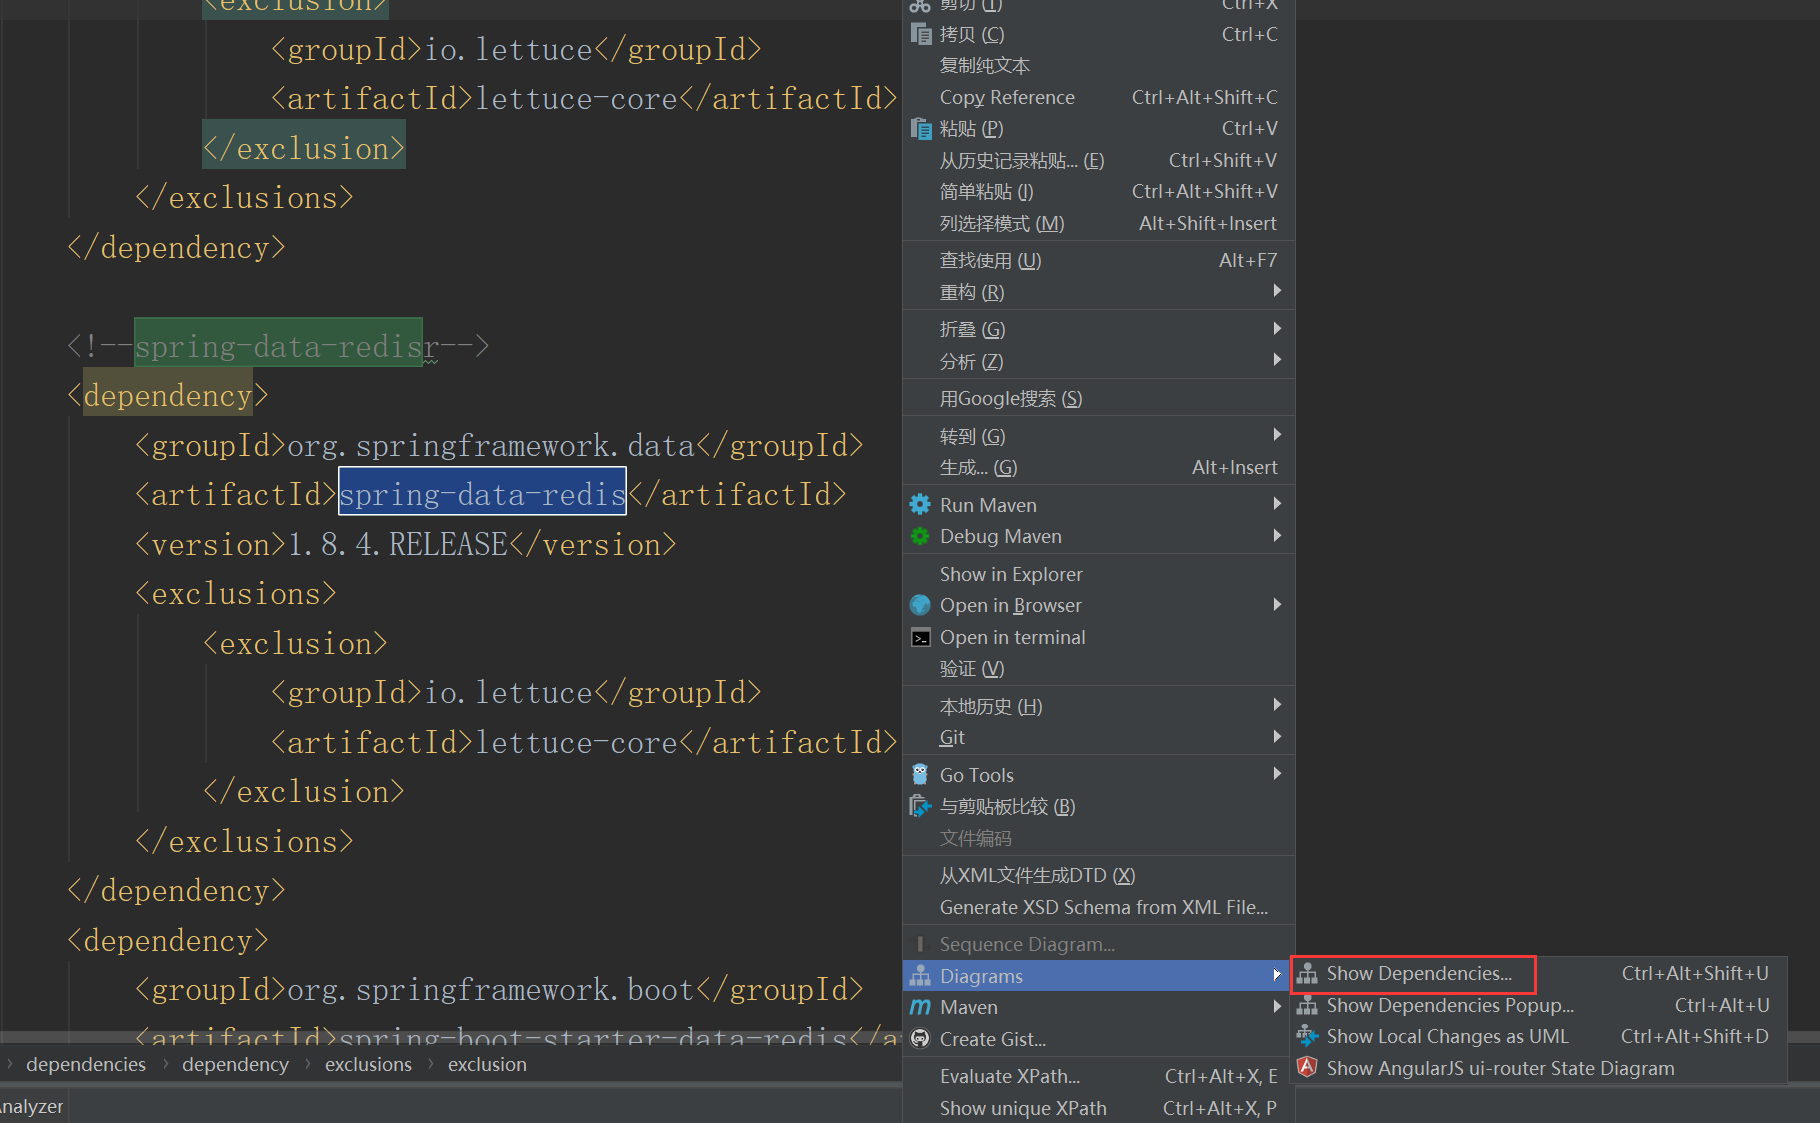This screenshot has height=1123, width=1820.
Task: Click the Diagrams menu icon
Action: pyautogui.click(x=920, y=976)
